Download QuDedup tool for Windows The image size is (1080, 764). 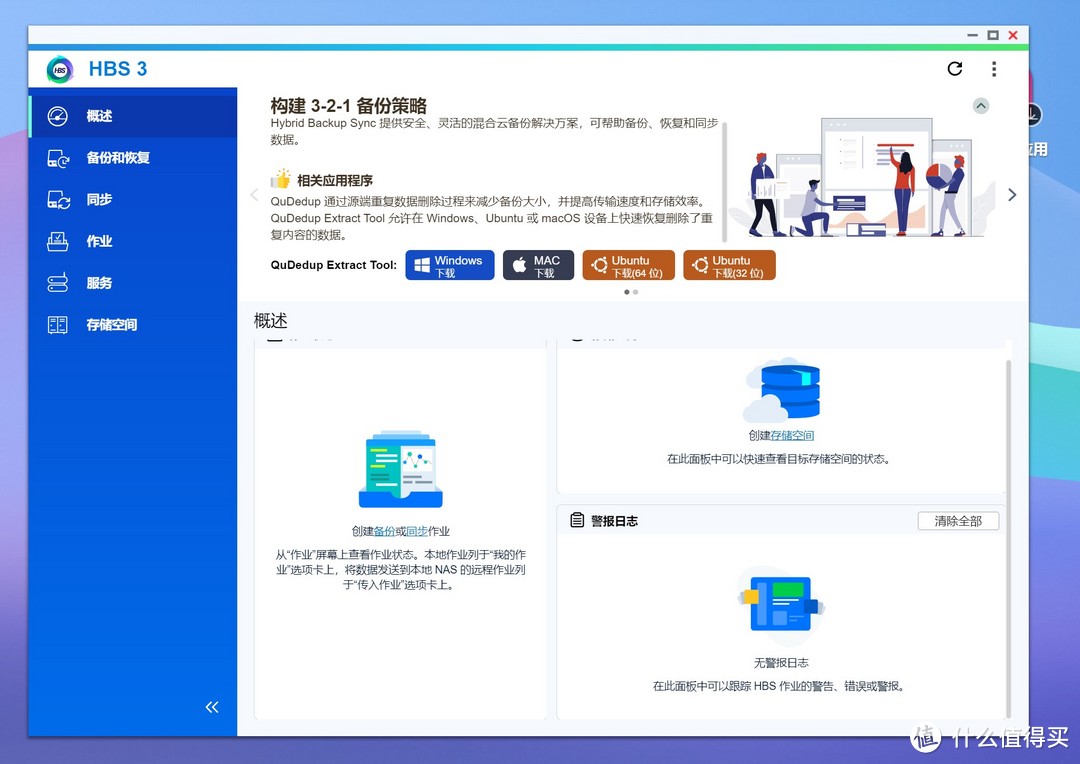point(450,265)
